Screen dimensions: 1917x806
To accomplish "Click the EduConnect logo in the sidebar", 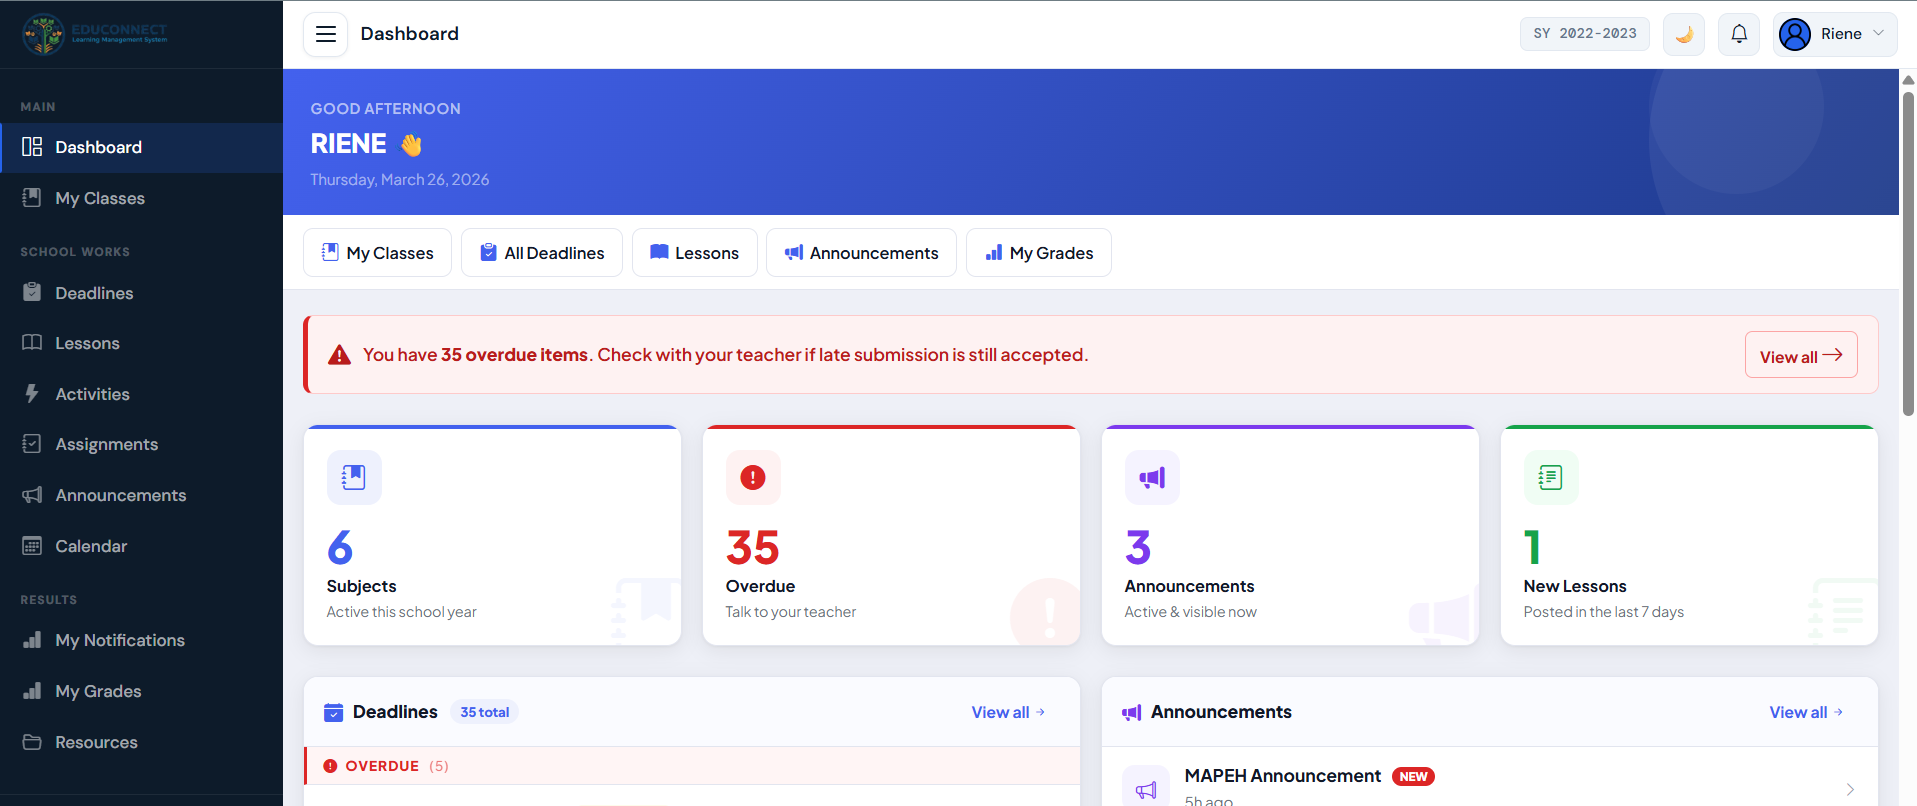I will click(95, 34).
